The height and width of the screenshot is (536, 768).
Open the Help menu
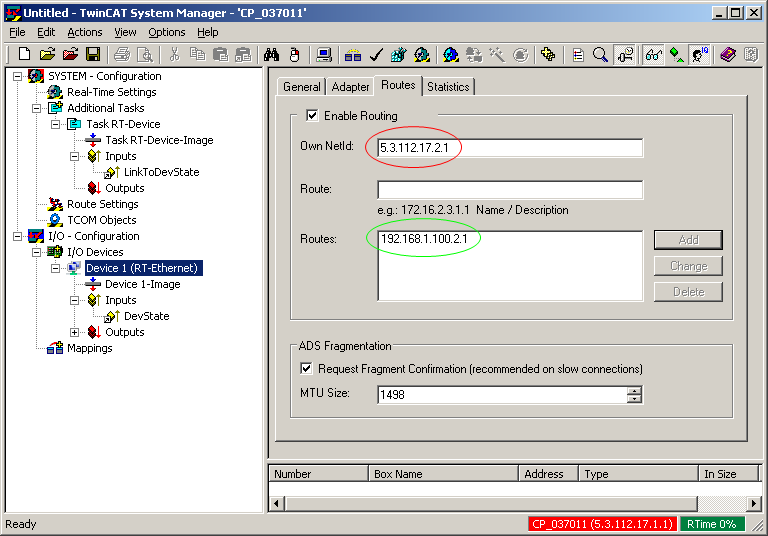208,32
